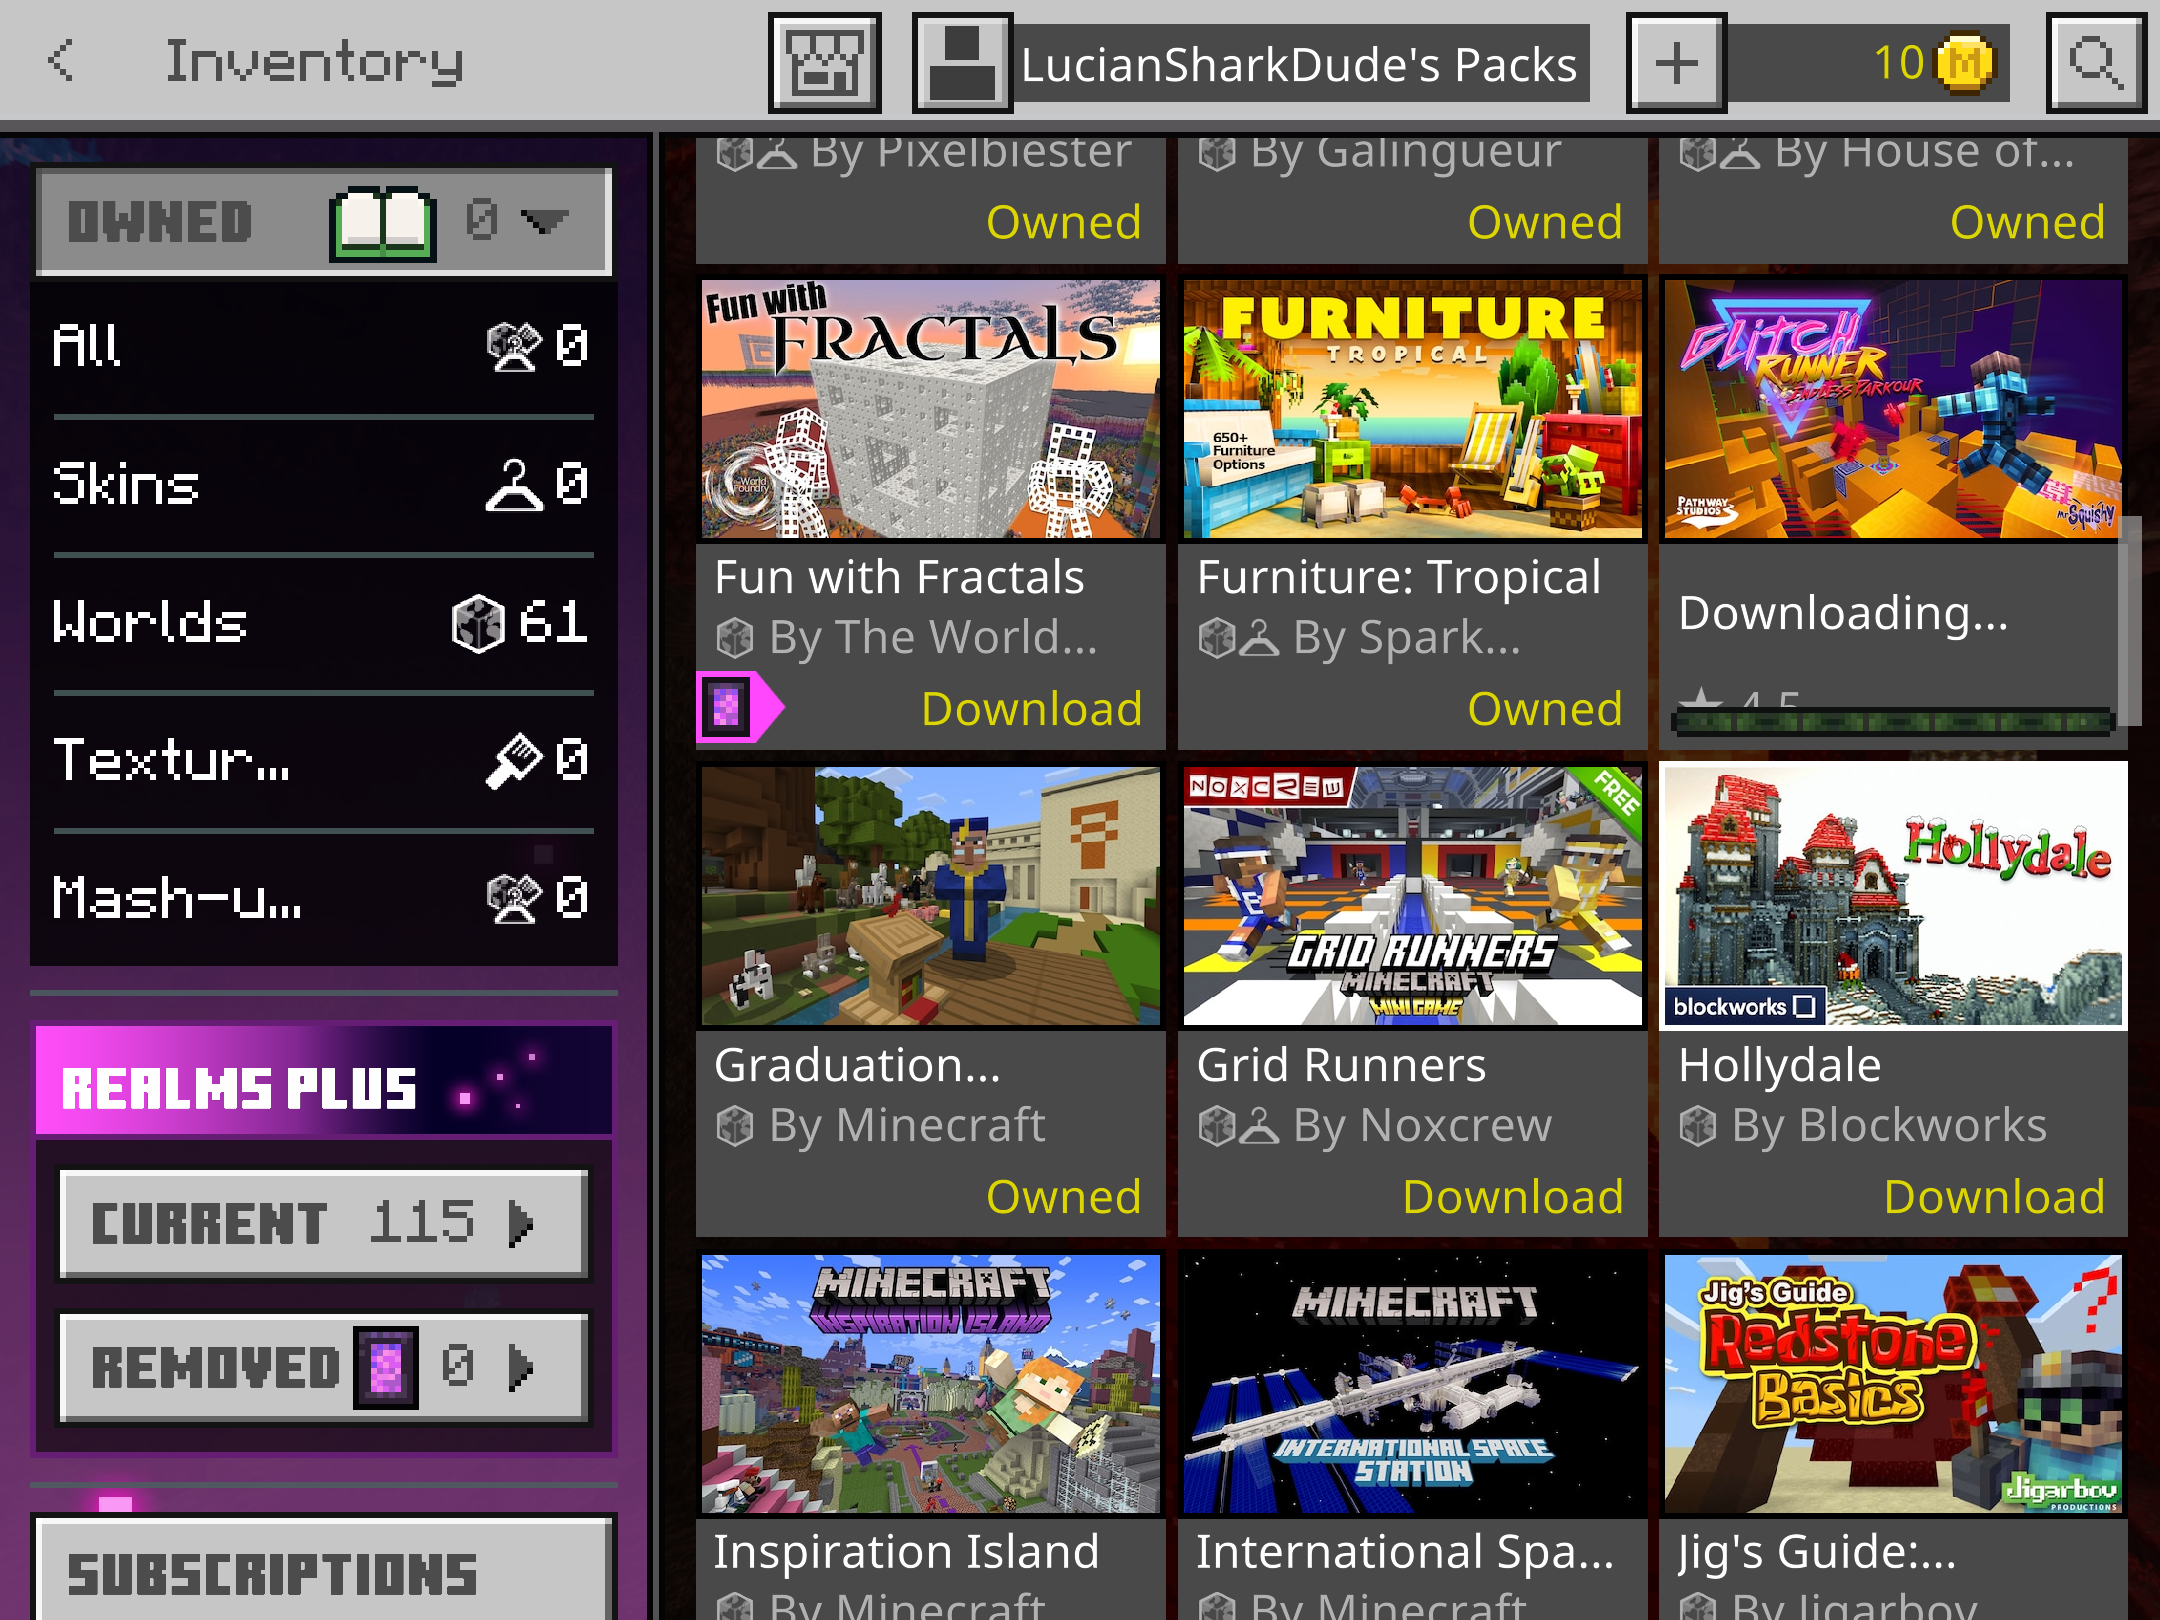Click the block icon beside By Blockworks
The width and height of the screenshot is (2160, 1620).
click(x=1698, y=1126)
